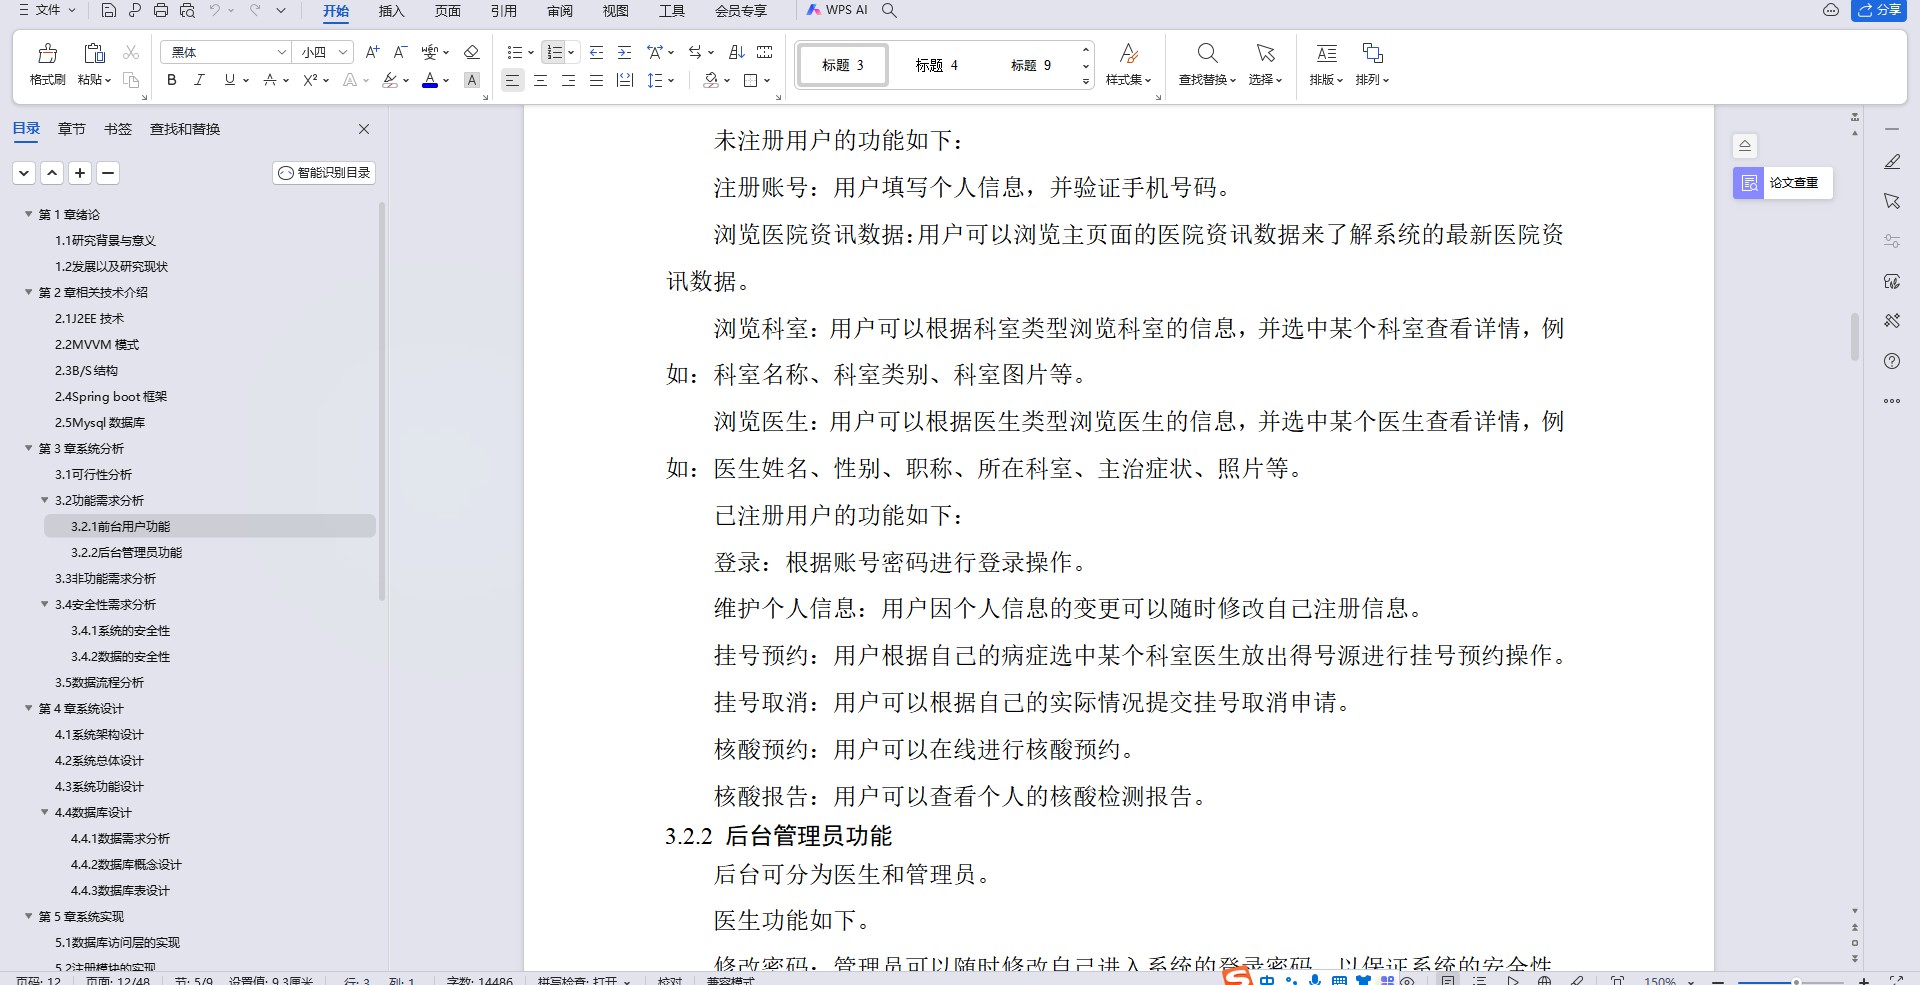
Task: Click the 格式刷 (format painter) icon
Action: point(46,52)
